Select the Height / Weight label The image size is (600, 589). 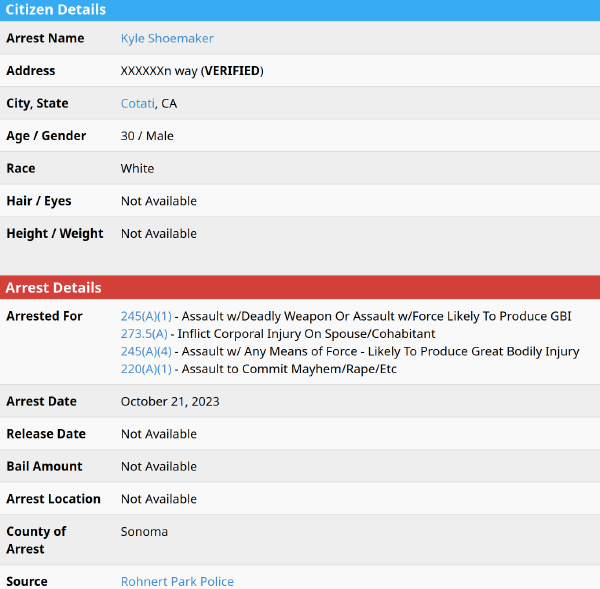click(55, 233)
